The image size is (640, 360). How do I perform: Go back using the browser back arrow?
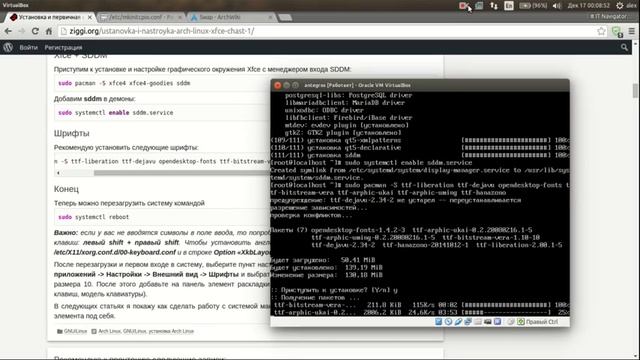click(x=8, y=31)
